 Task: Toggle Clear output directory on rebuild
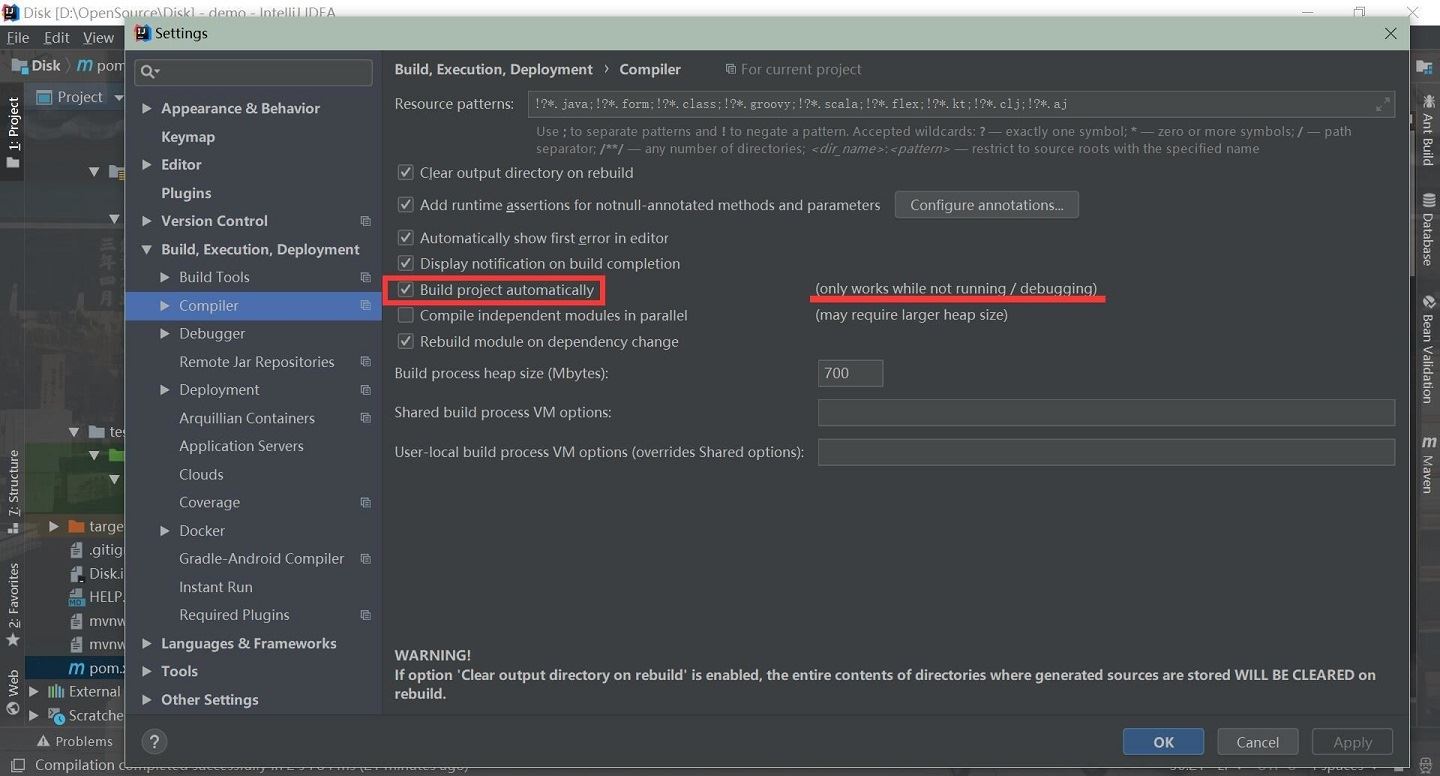(405, 172)
